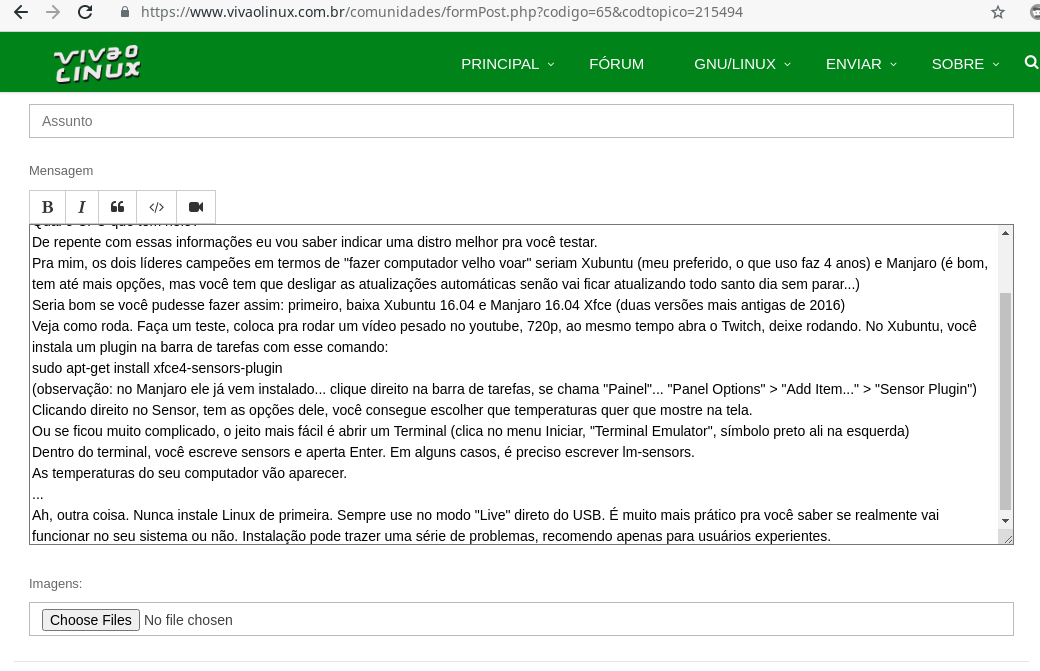This screenshot has height=671, width=1040.
Task: Expand the PRINCIPAL dropdown menu
Action: (x=507, y=64)
